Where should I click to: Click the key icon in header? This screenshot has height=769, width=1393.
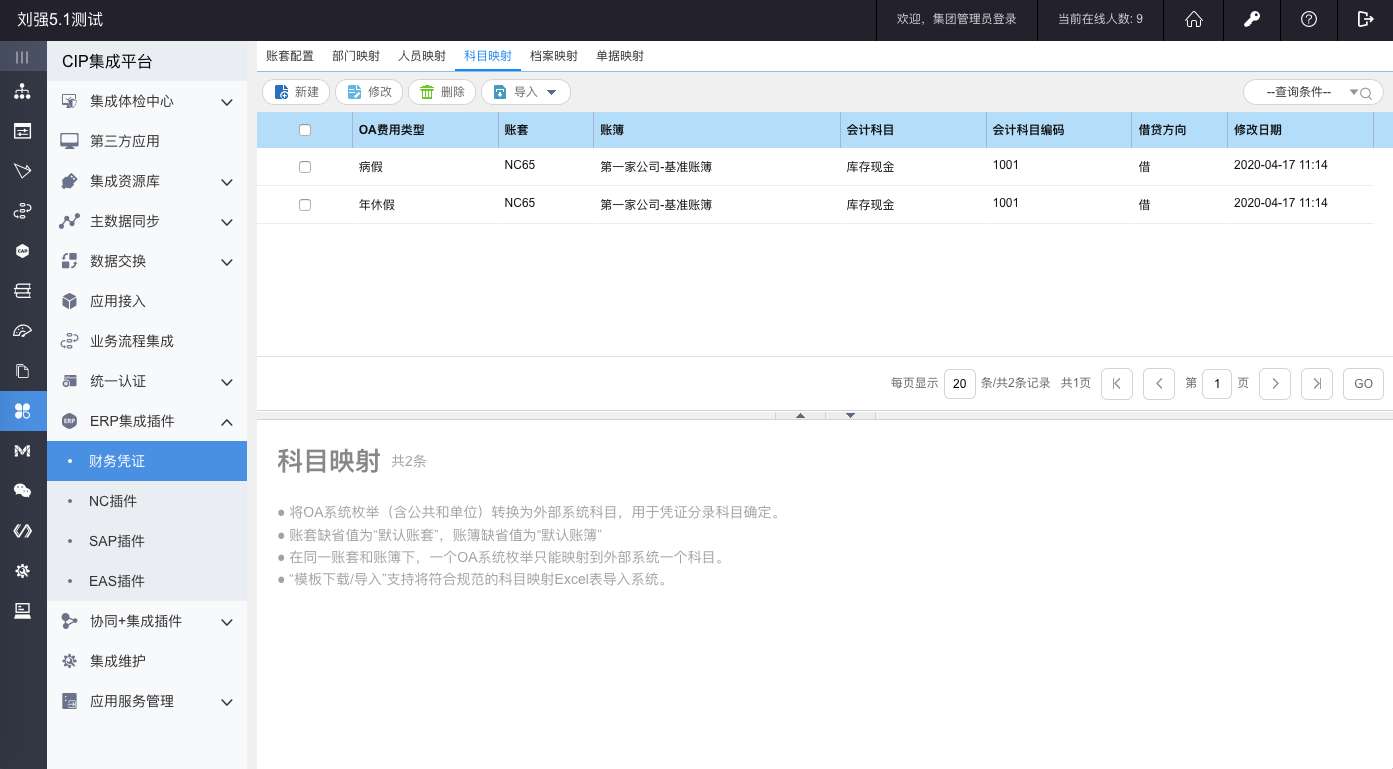[x=1251, y=19]
